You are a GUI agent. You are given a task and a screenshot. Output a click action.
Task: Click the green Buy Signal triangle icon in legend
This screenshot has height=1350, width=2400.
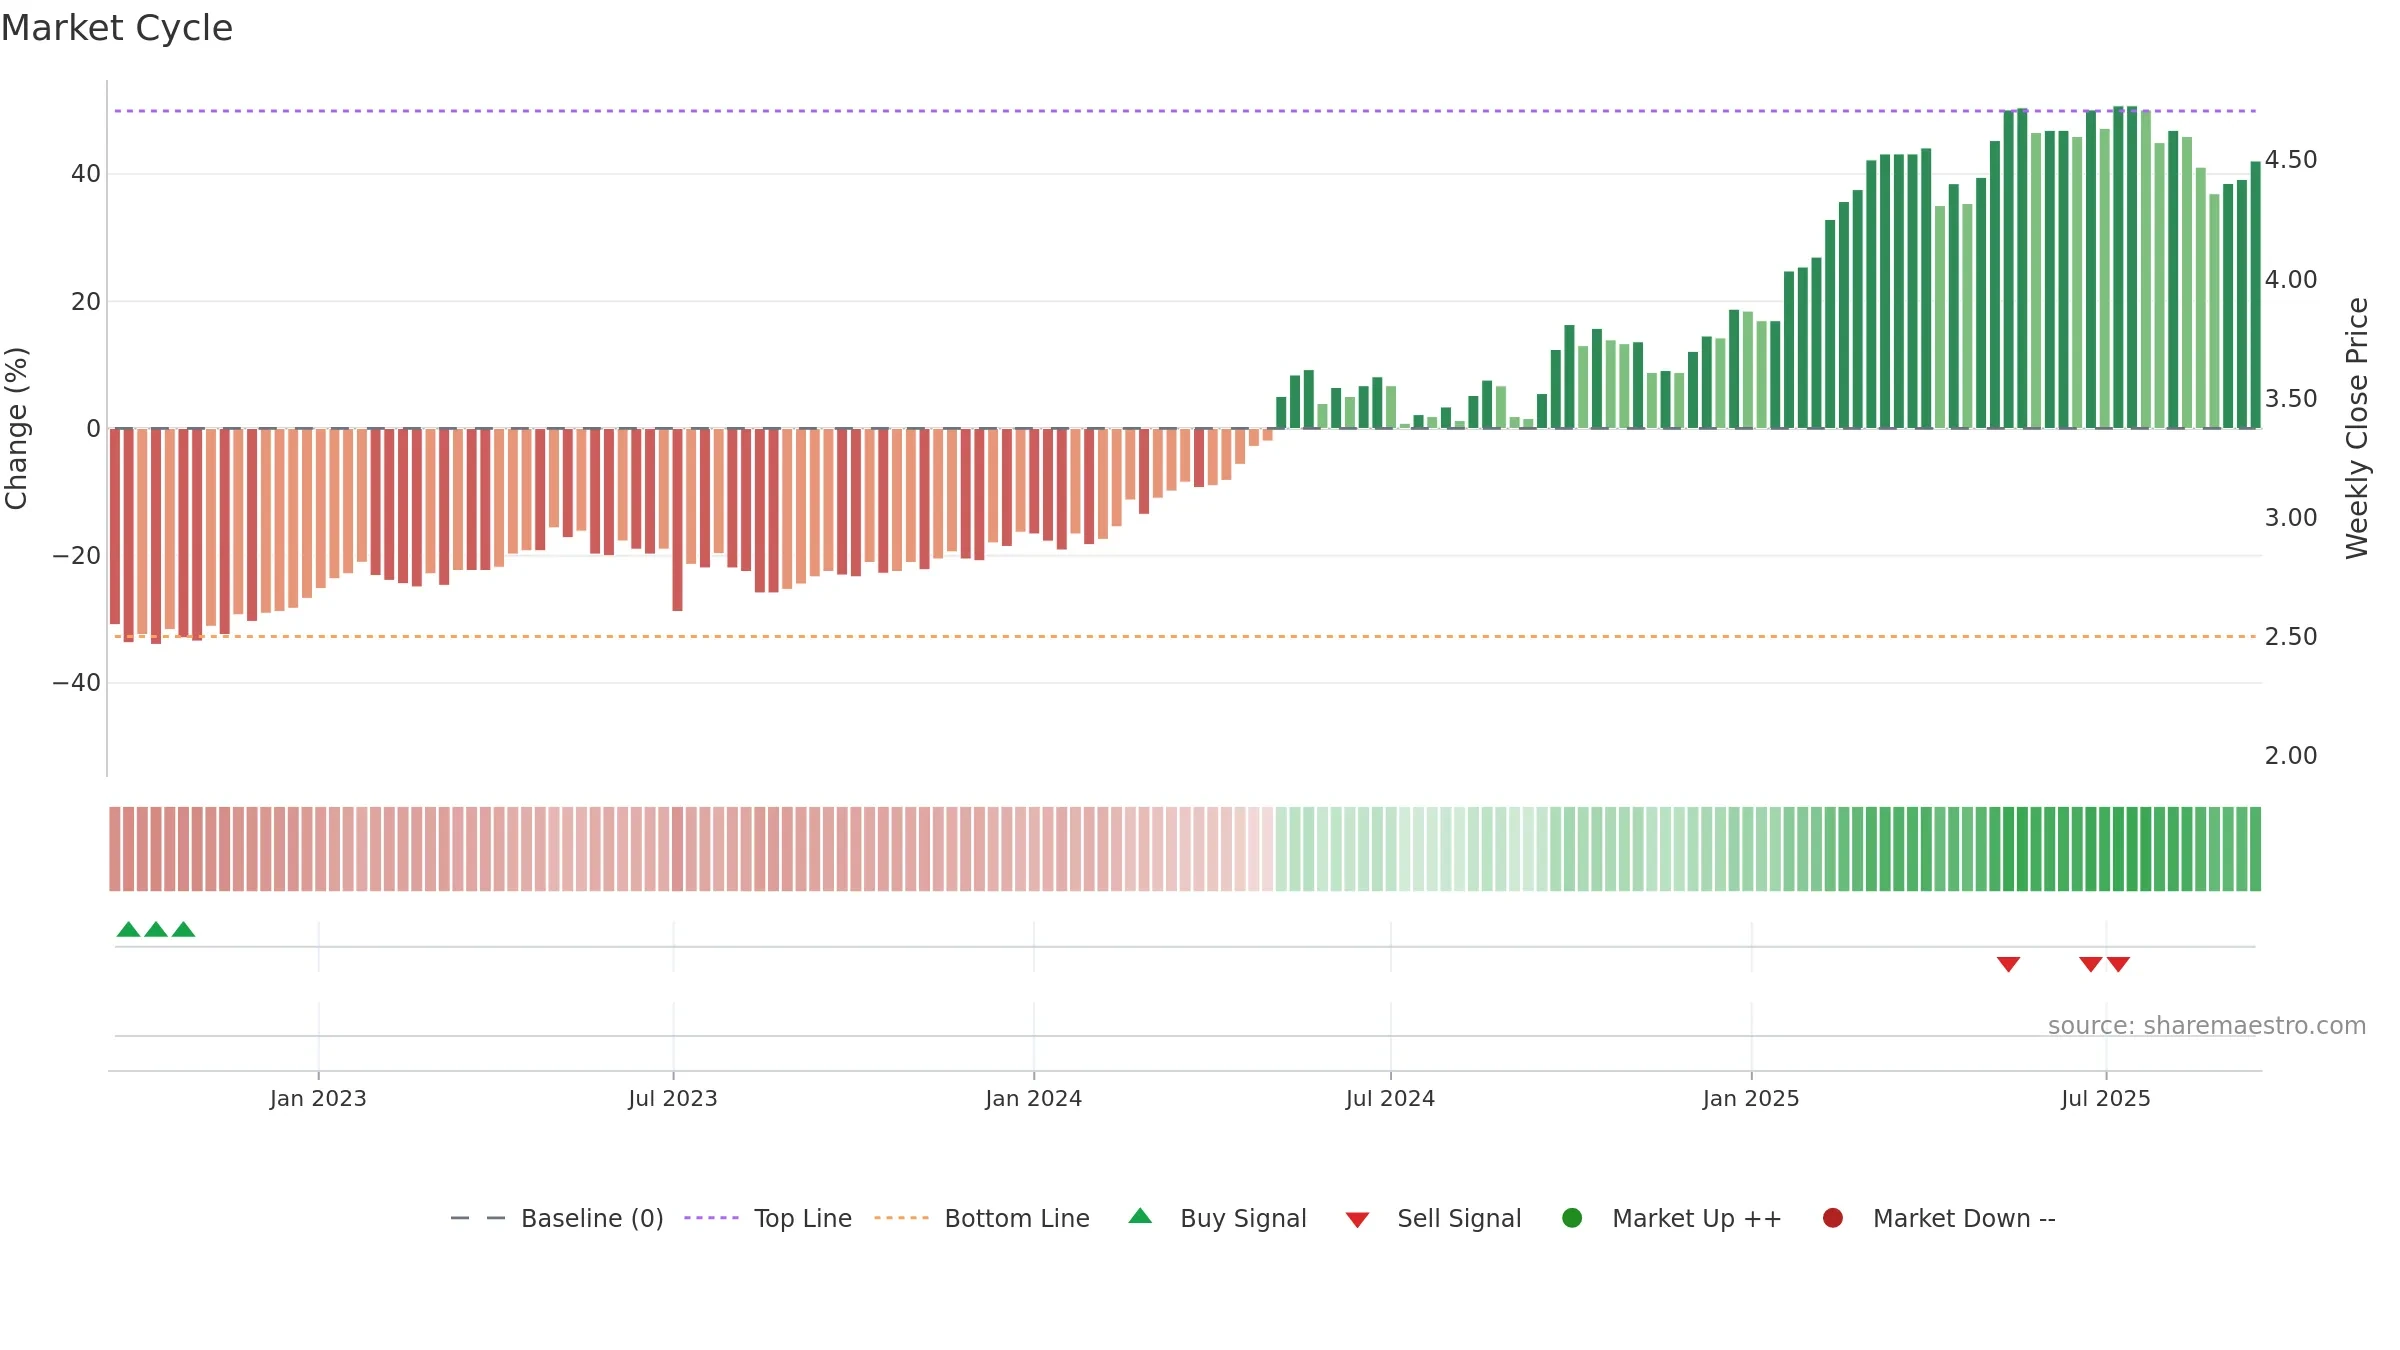1140,1216
